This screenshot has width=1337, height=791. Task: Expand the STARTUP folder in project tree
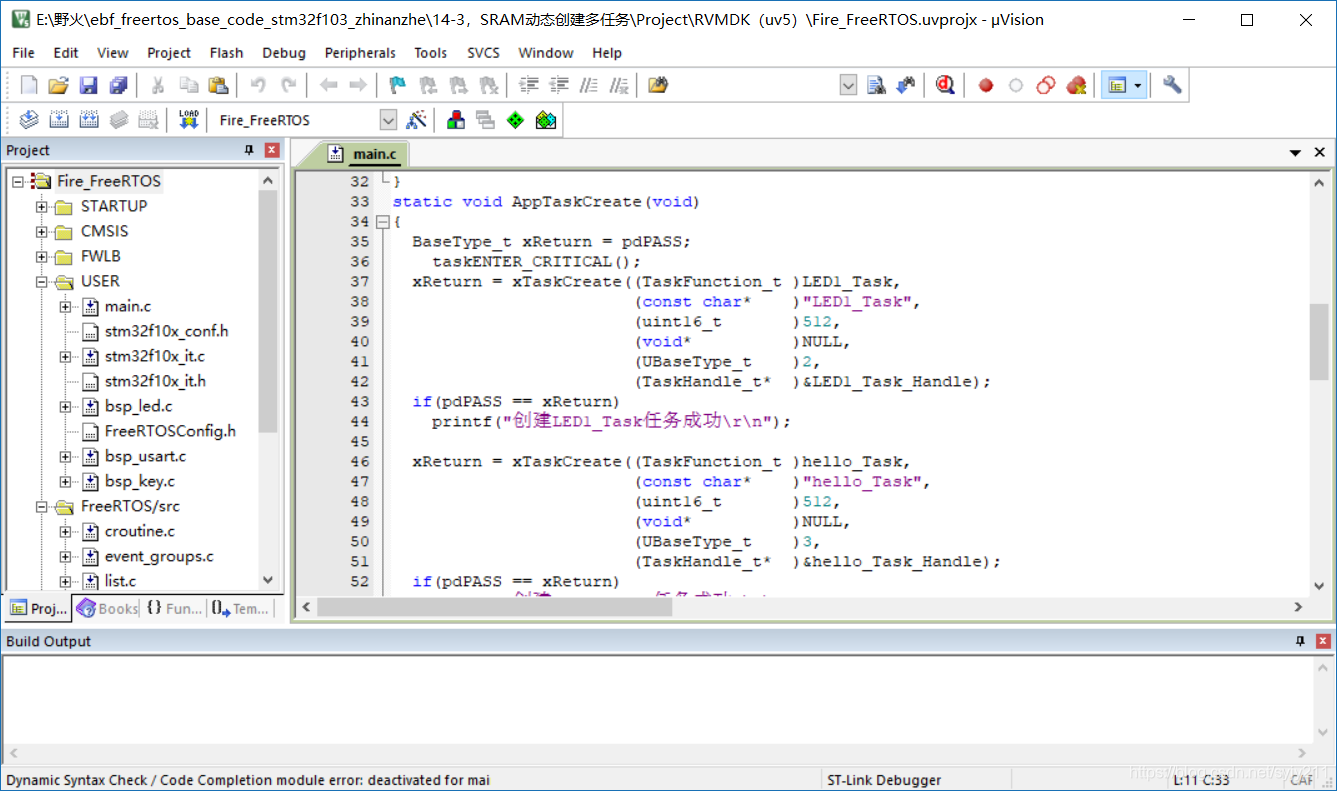click(42, 207)
